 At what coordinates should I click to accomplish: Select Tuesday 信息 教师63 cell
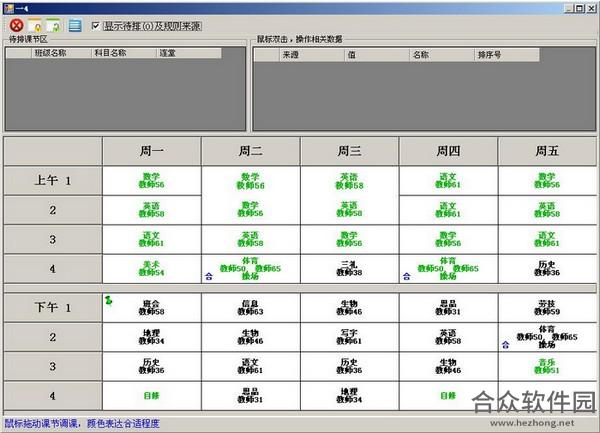pos(251,308)
